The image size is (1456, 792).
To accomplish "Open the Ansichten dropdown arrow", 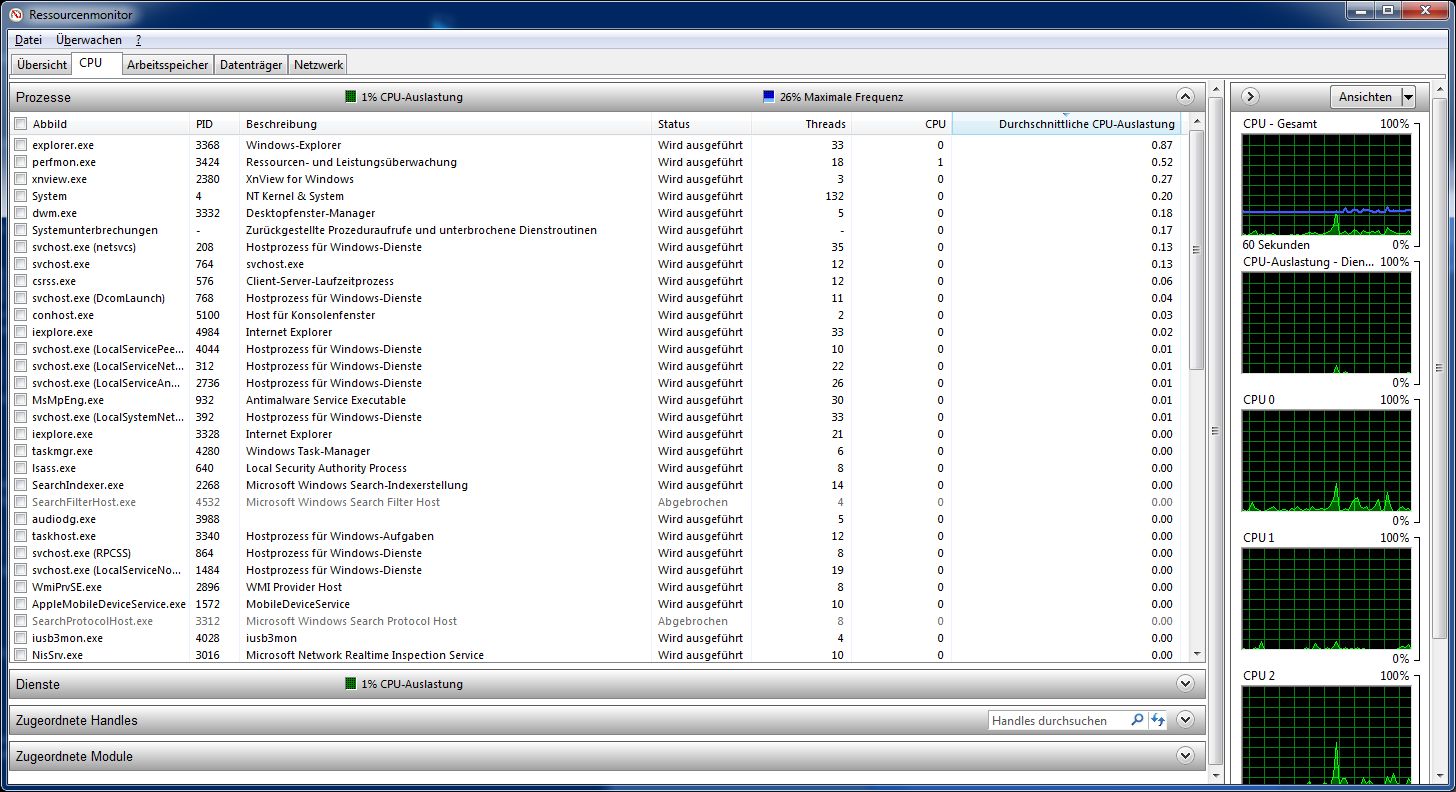I will tap(1408, 97).
